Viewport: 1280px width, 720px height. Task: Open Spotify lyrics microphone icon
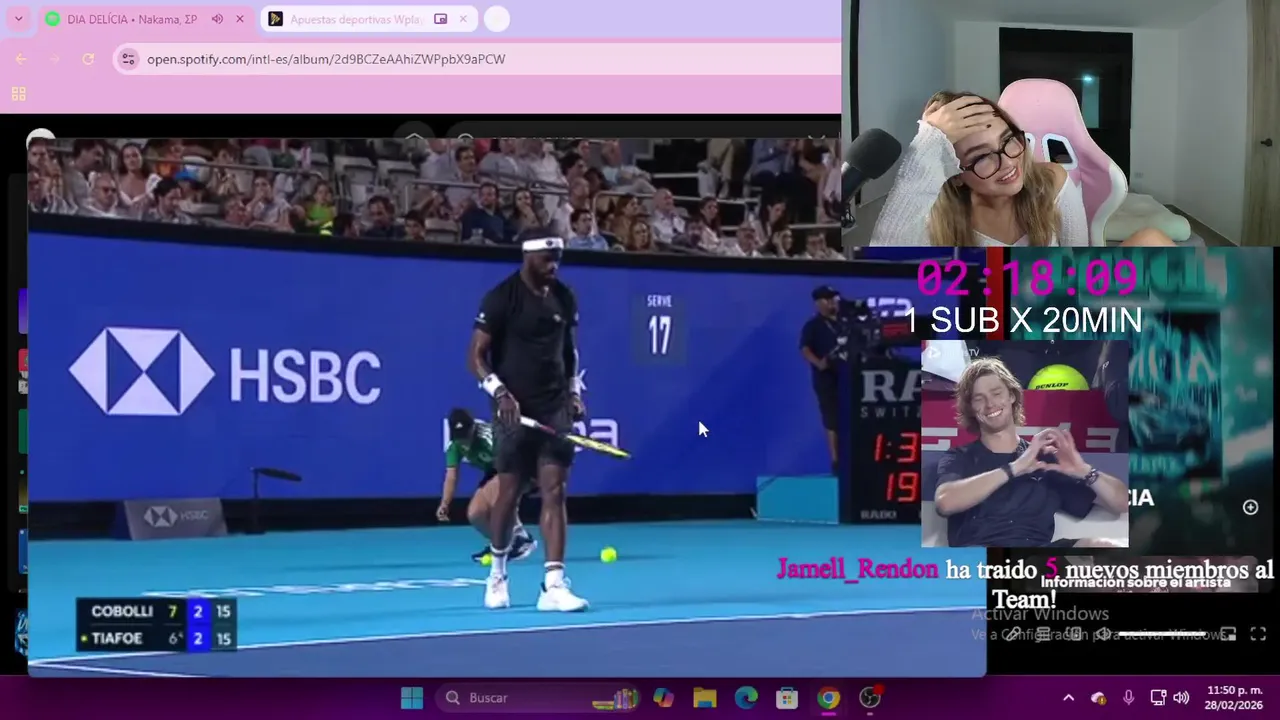pyautogui.click(x=1013, y=633)
